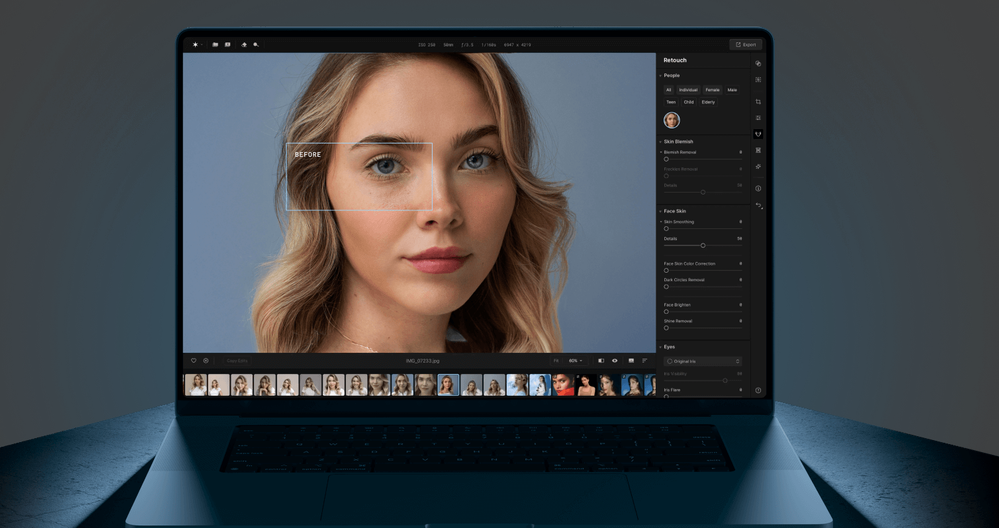The image size is (999, 528).
Task: Select the red-dress photo thumbnail in filmstrip
Action: click(x=563, y=385)
